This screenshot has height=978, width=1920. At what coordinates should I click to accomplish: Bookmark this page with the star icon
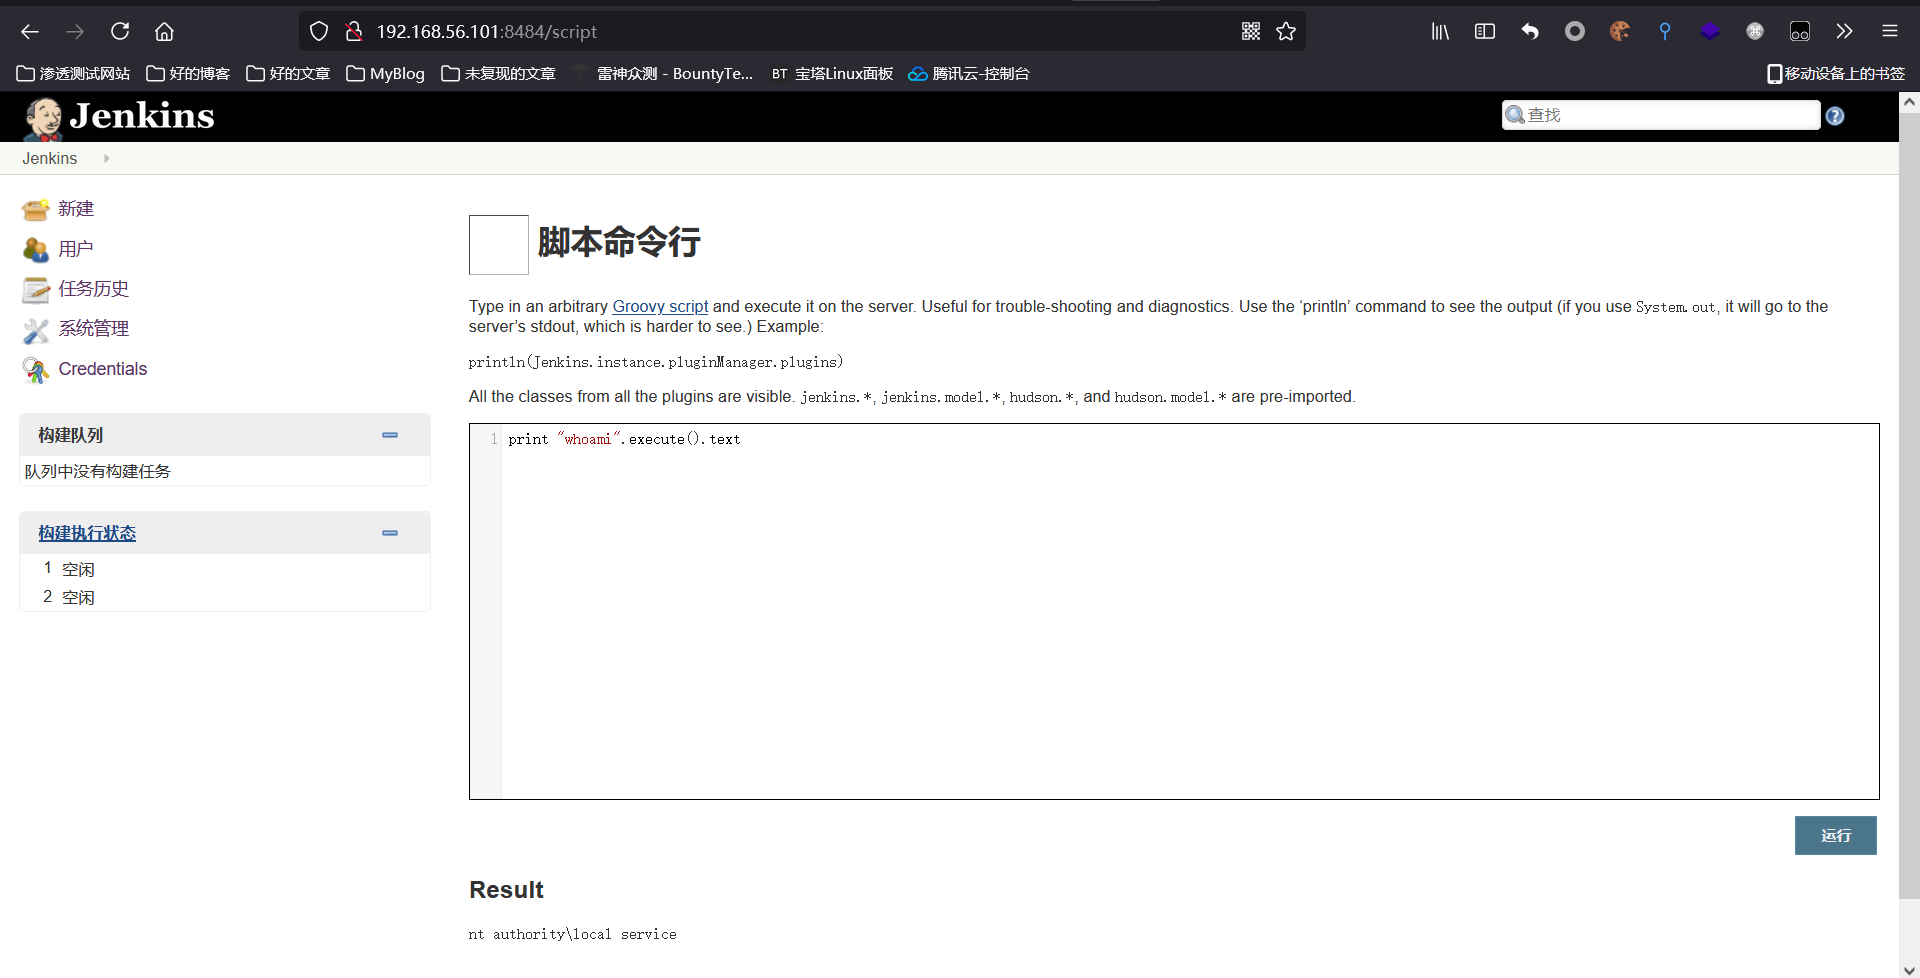tap(1286, 32)
